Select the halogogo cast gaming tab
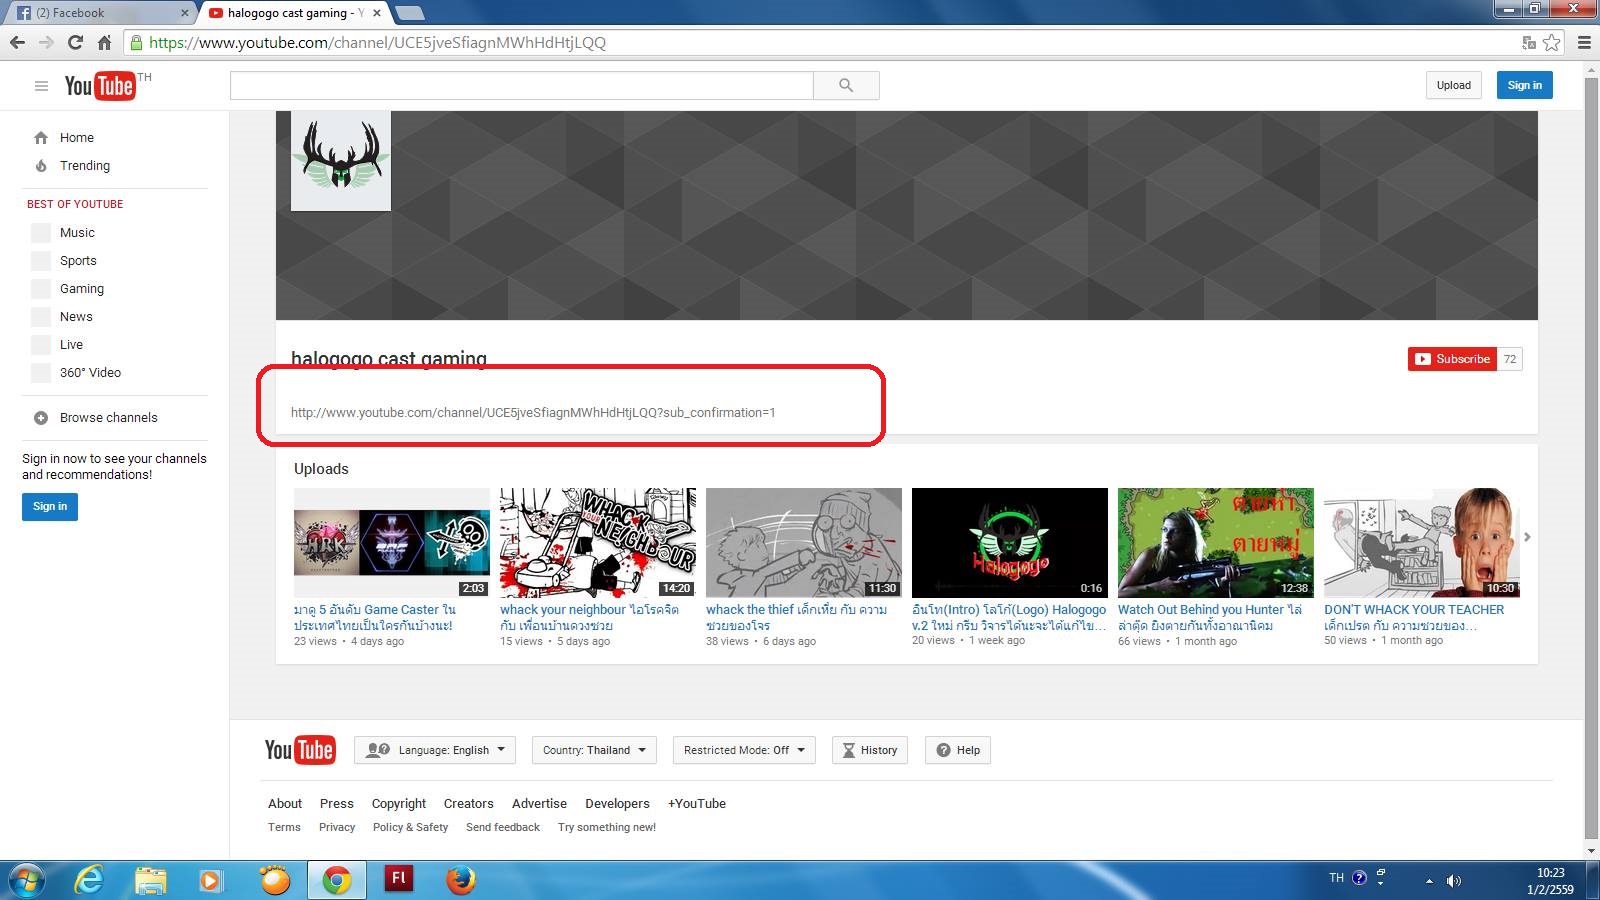Screen dimensions: 1600x900 click(x=294, y=13)
